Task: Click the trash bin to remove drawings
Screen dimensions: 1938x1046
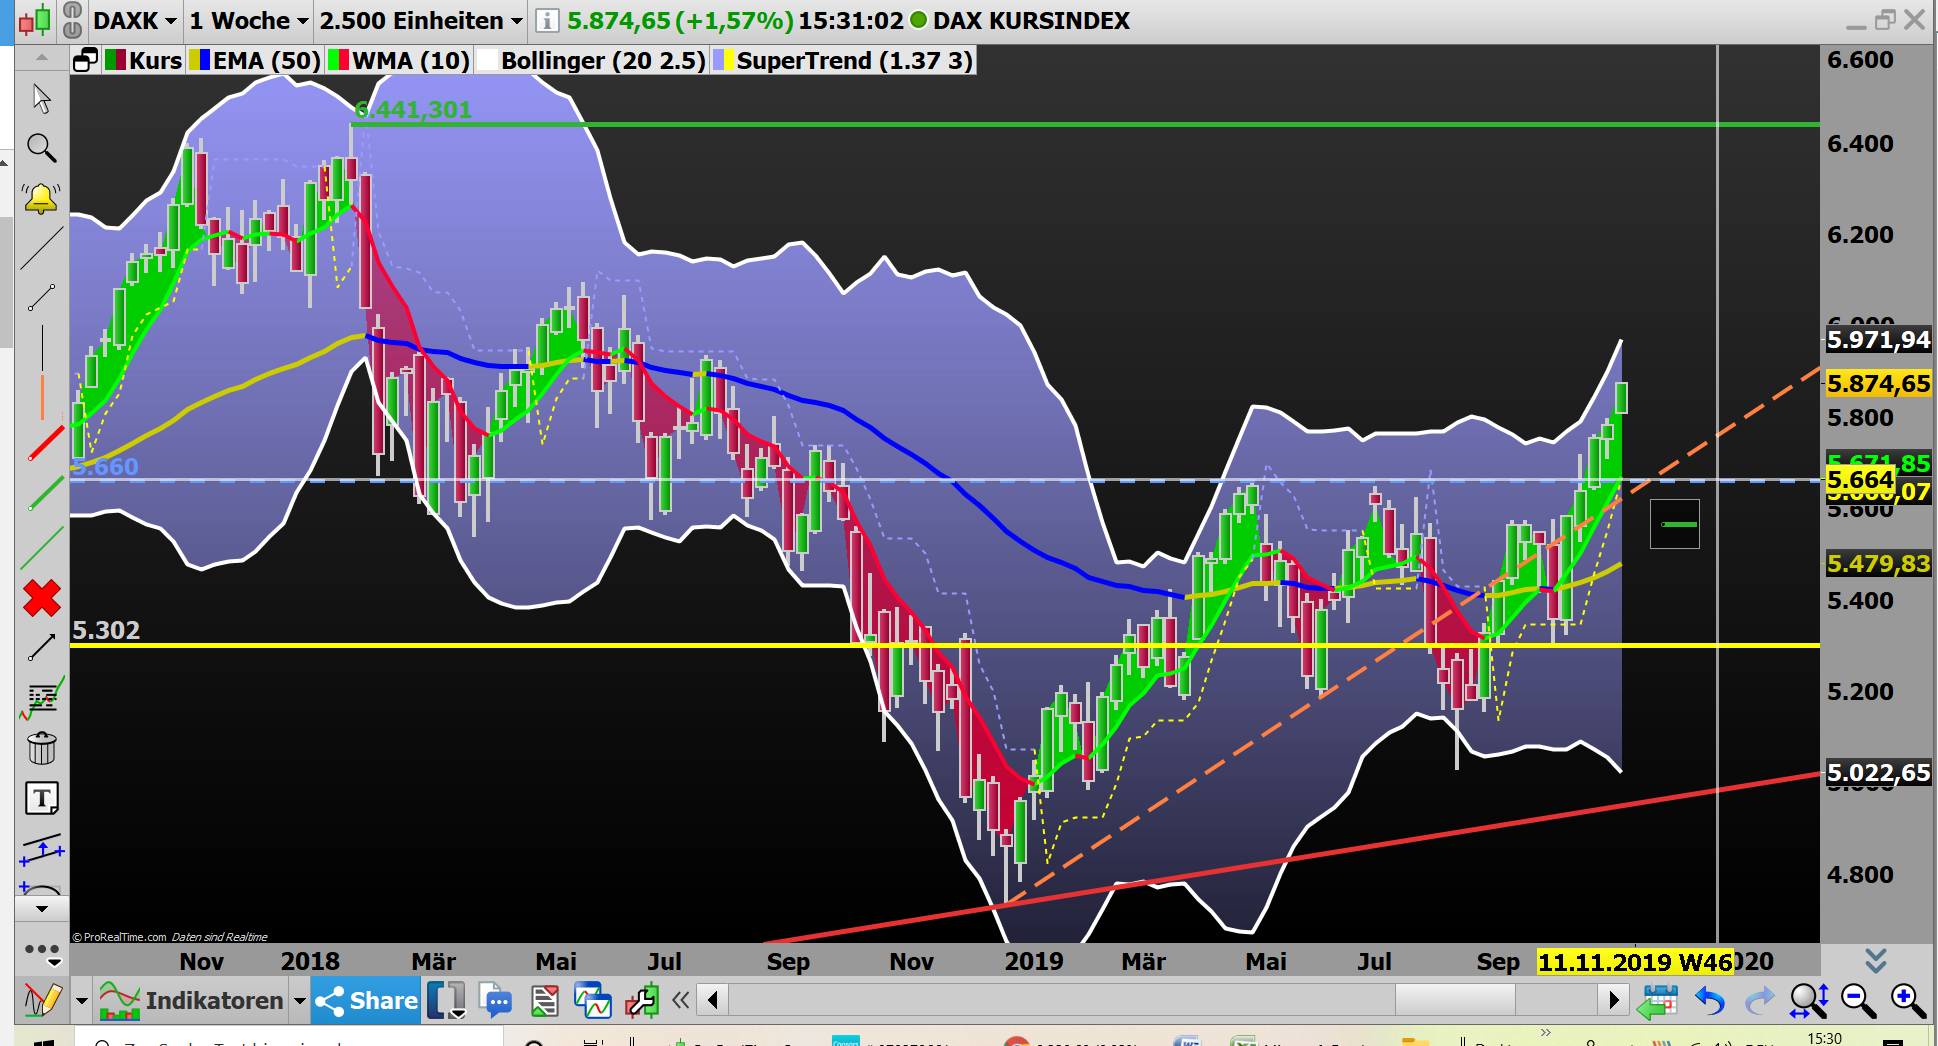Action: (42, 746)
